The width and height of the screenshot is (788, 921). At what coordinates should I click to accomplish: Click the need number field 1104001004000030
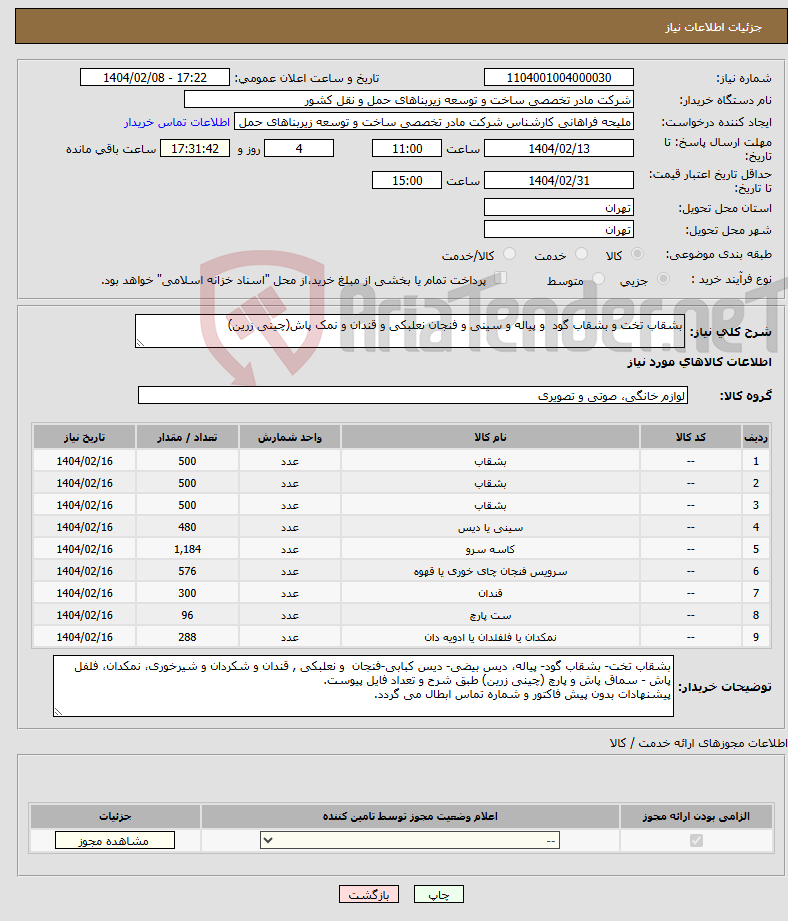tap(559, 78)
